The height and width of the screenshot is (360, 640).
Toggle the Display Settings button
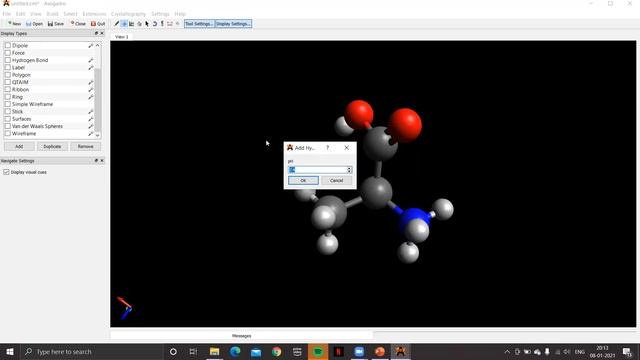[233, 24]
